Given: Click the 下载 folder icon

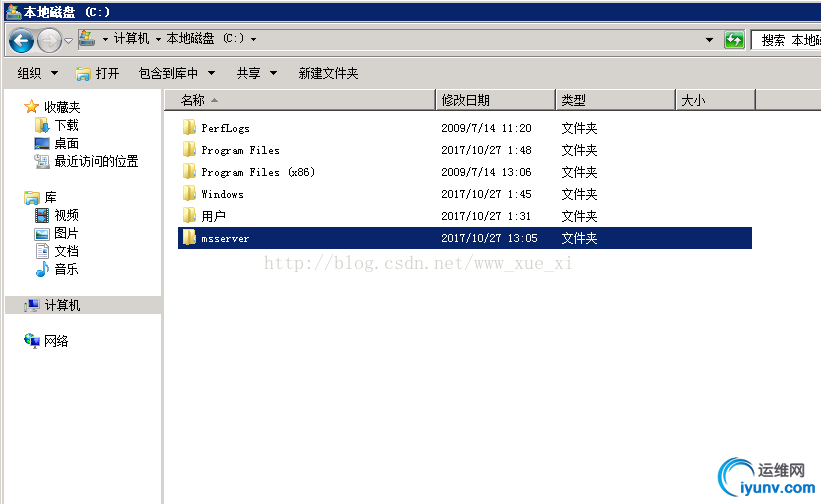Looking at the screenshot, I should pos(42,125).
